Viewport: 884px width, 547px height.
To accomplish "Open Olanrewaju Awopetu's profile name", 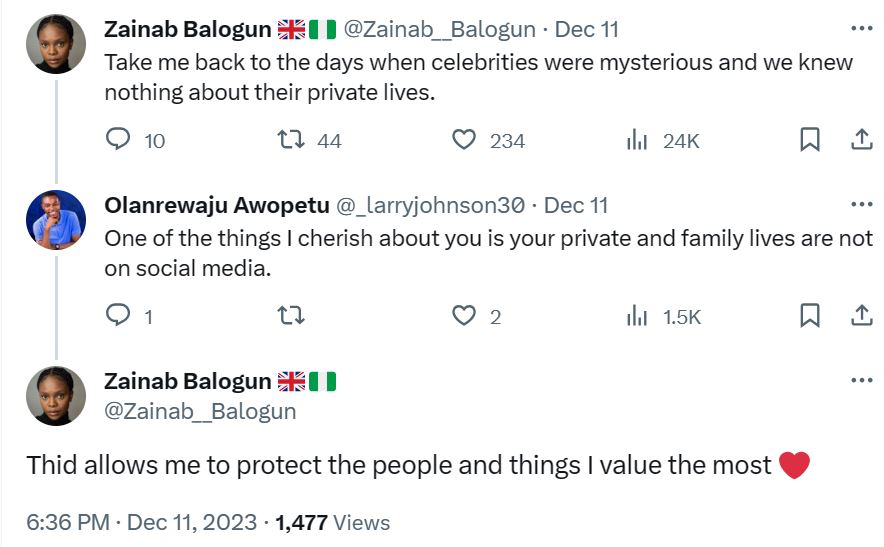I will 216,206.
